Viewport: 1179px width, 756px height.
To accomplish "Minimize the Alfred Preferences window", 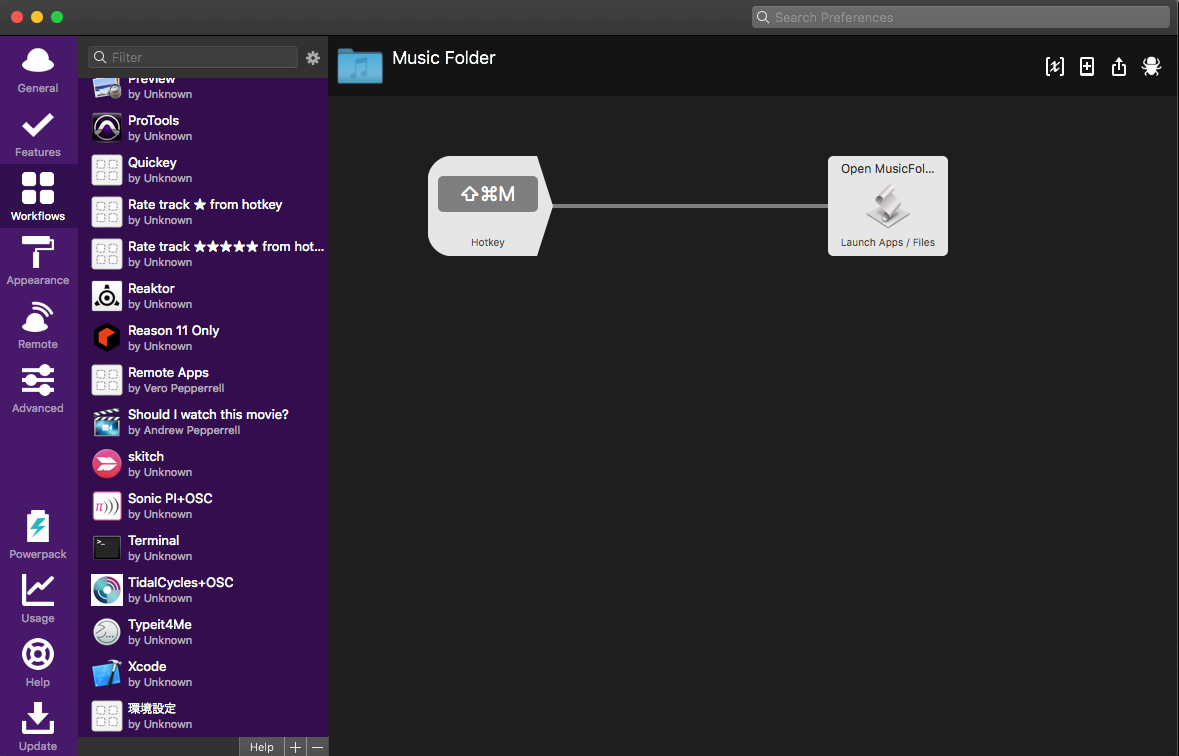I will click(x=37, y=17).
